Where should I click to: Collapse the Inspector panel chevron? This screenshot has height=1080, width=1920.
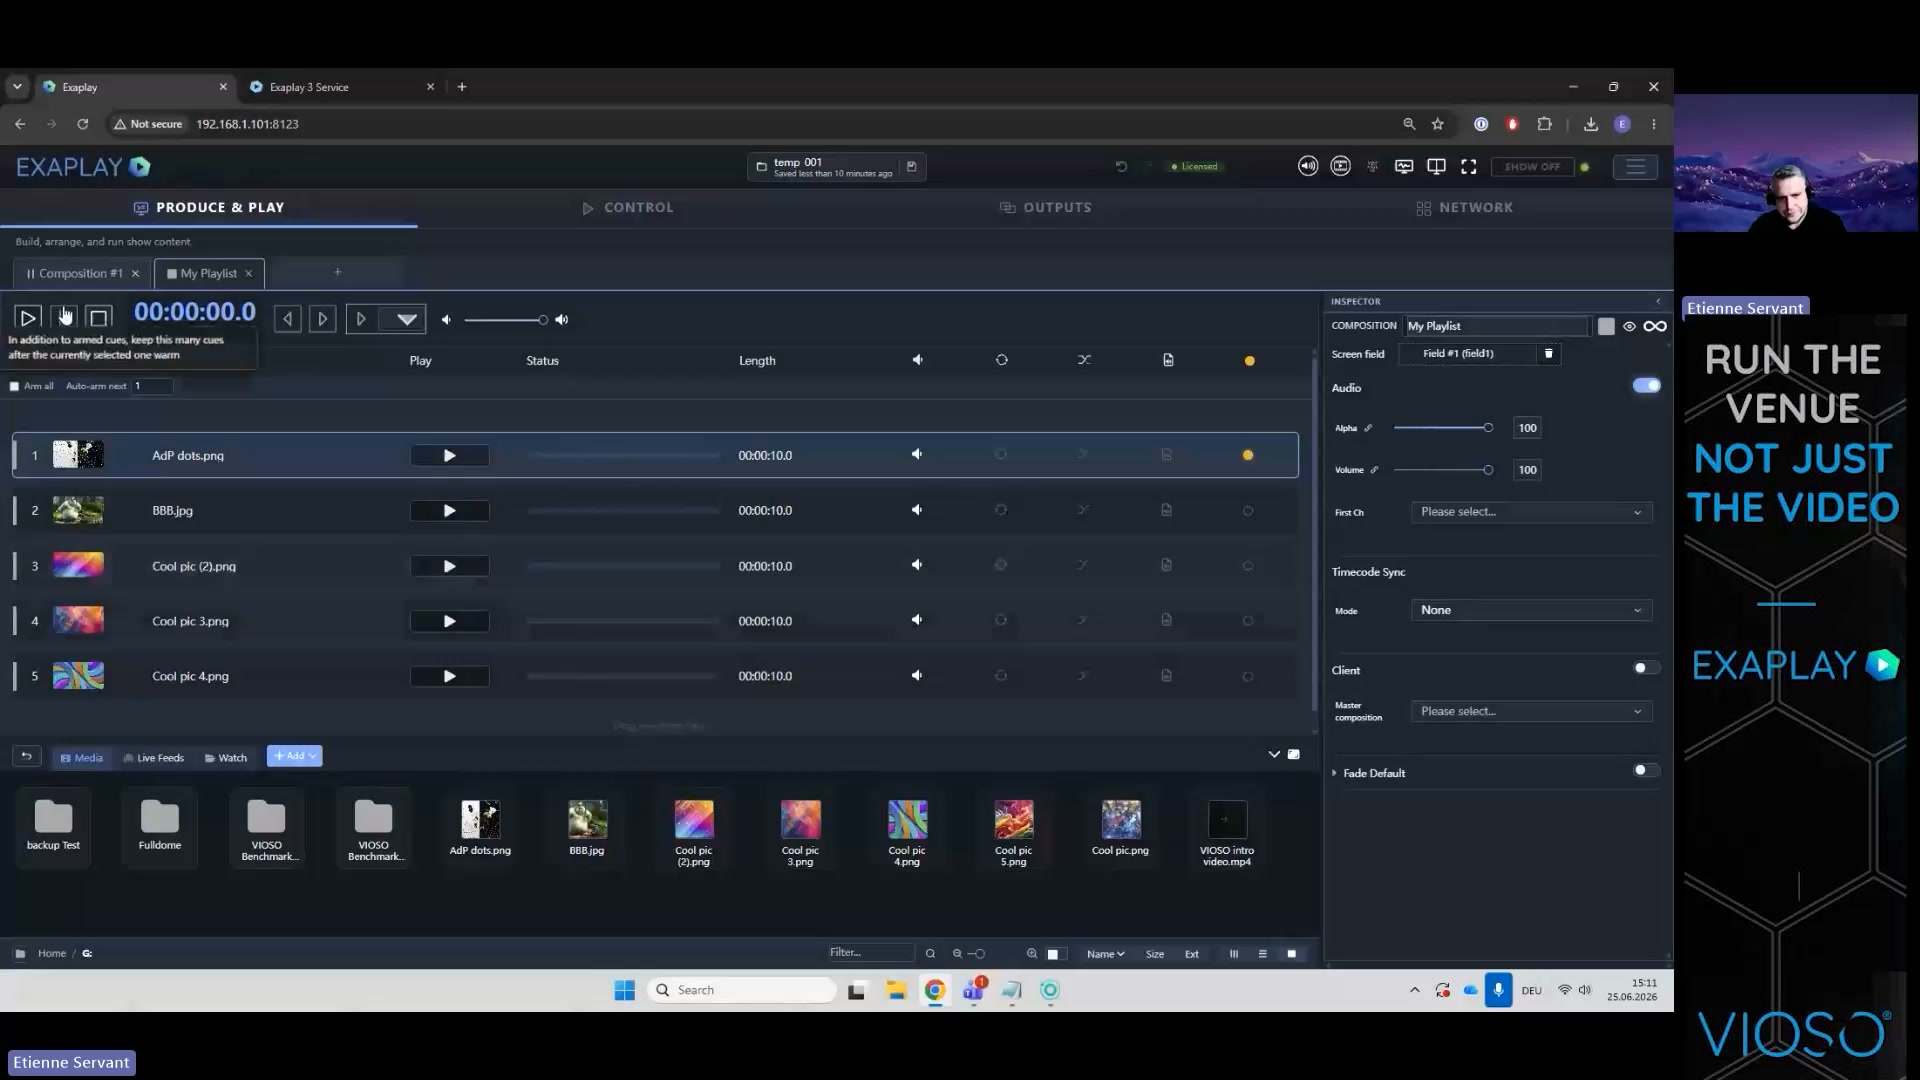click(1658, 301)
